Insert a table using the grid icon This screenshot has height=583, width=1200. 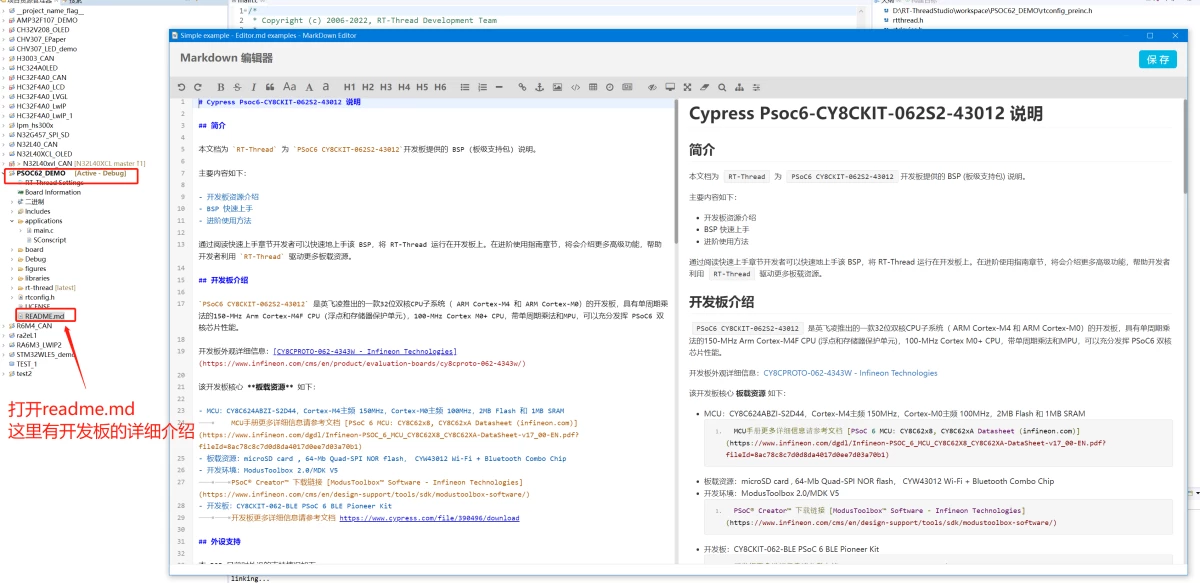point(593,87)
